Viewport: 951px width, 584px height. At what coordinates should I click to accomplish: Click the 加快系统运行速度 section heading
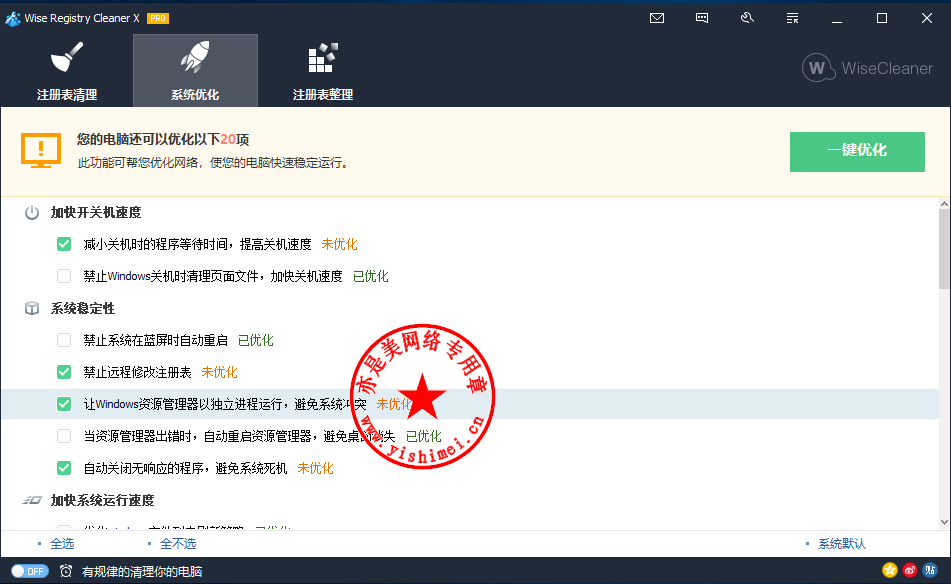point(102,500)
